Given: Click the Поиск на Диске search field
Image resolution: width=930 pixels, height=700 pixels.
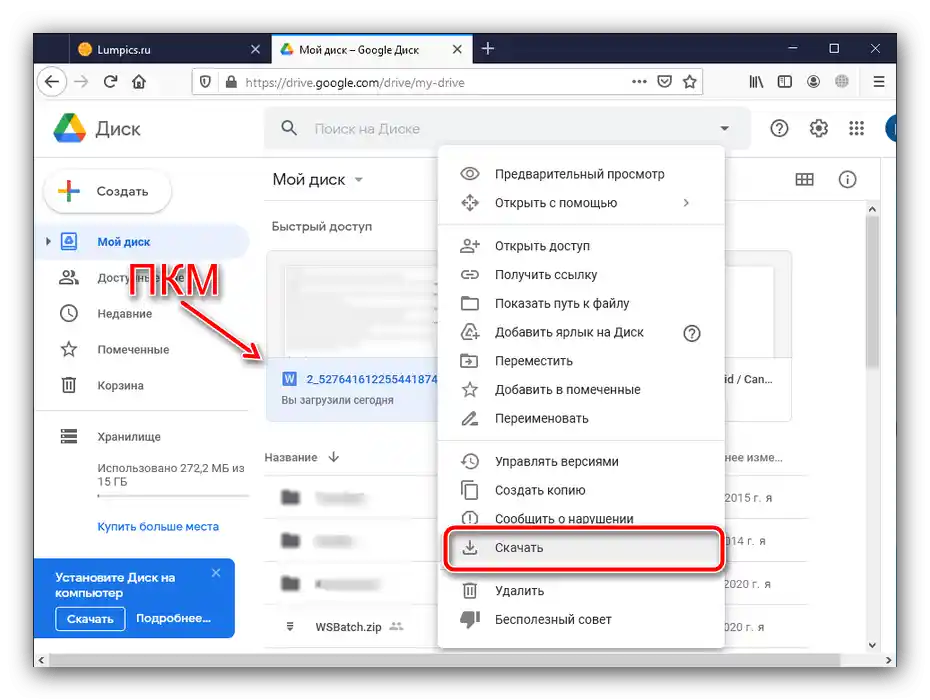Looking at the screenshot, I should coord(507,128).
